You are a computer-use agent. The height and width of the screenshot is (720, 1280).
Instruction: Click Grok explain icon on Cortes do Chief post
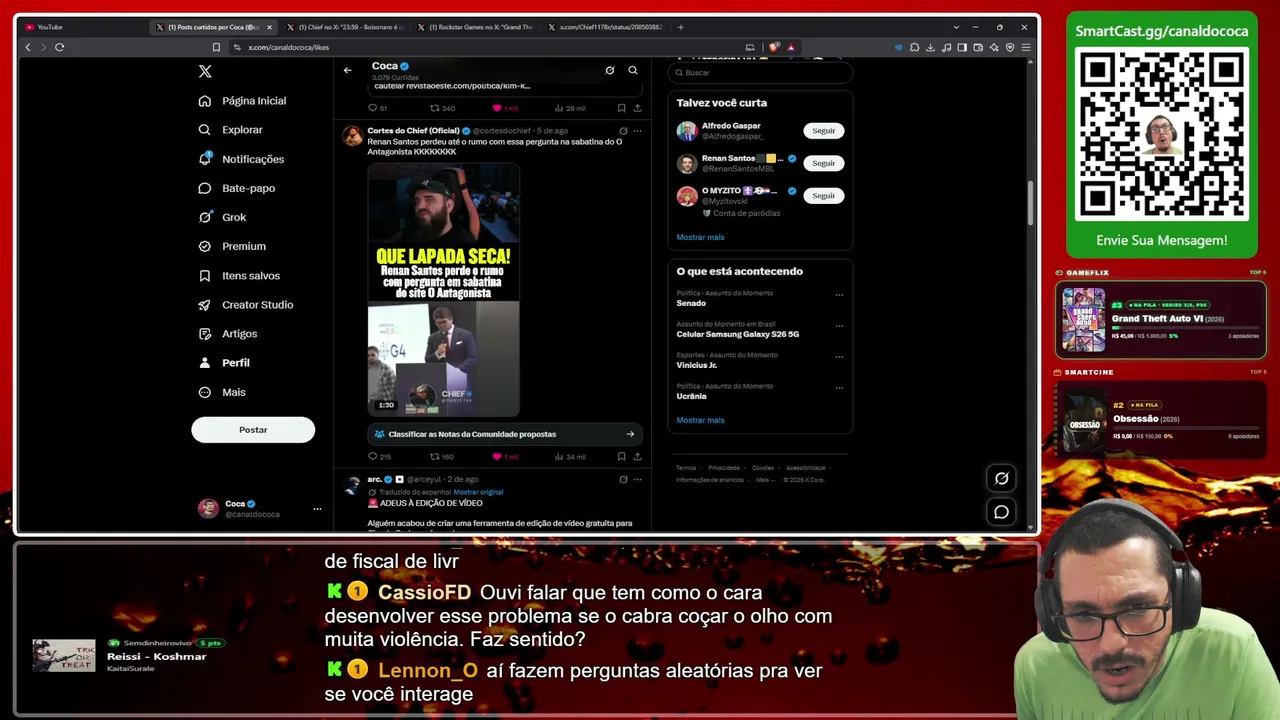pyautogui.click(x=623, y=131)
